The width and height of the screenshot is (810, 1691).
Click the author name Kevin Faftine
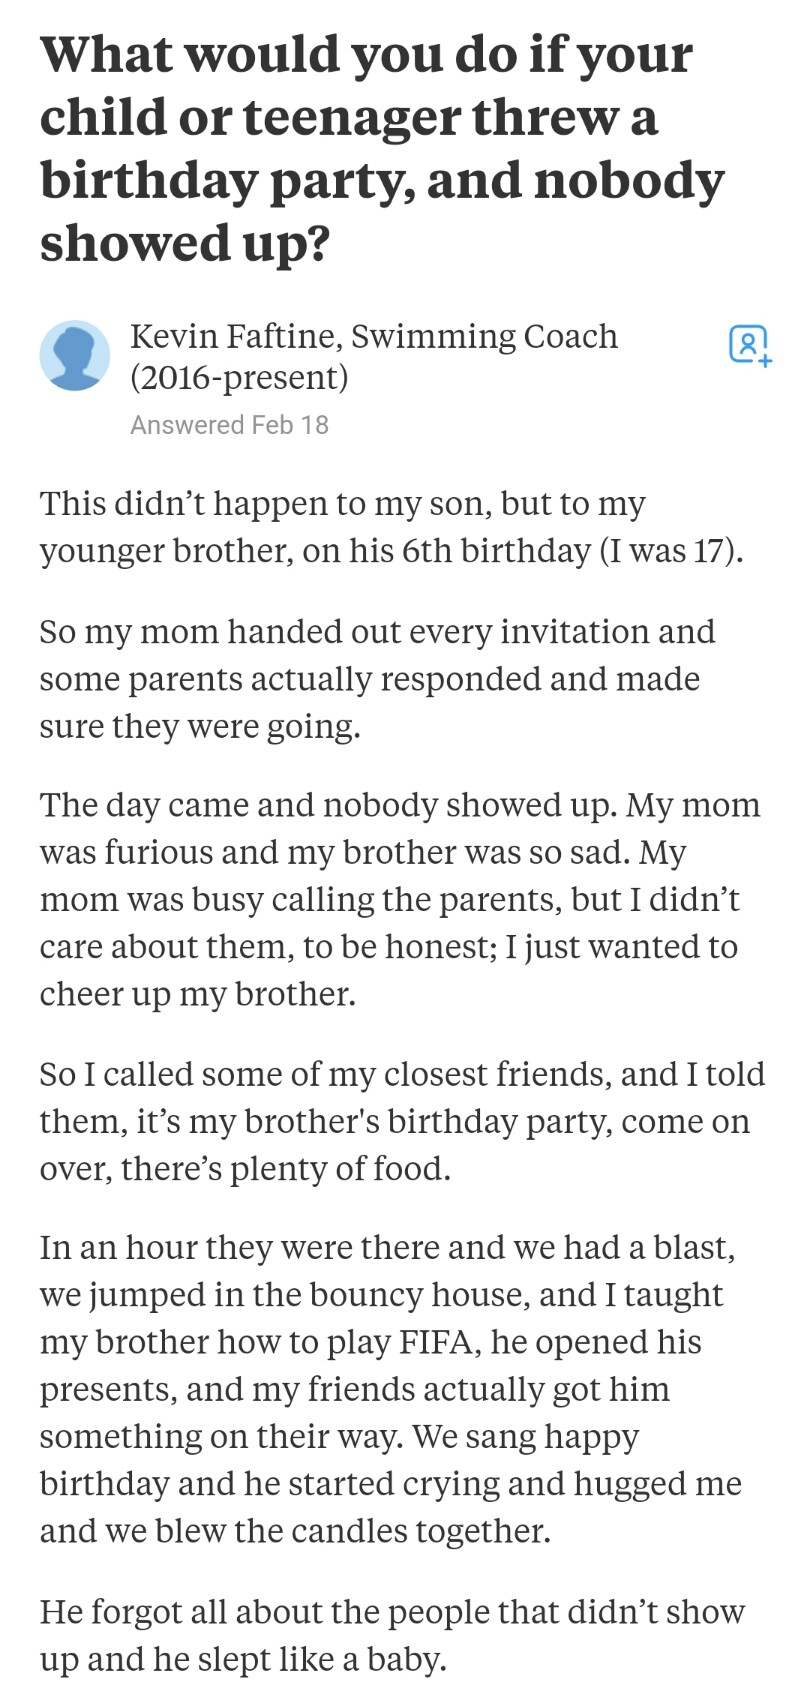point(234,336)
